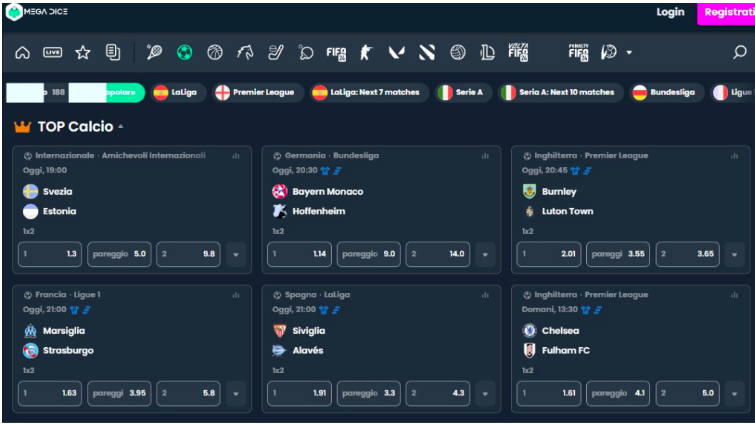Bet on Svezia win at 1.3
Screen dimensions: 755x424
click(50, 254)
